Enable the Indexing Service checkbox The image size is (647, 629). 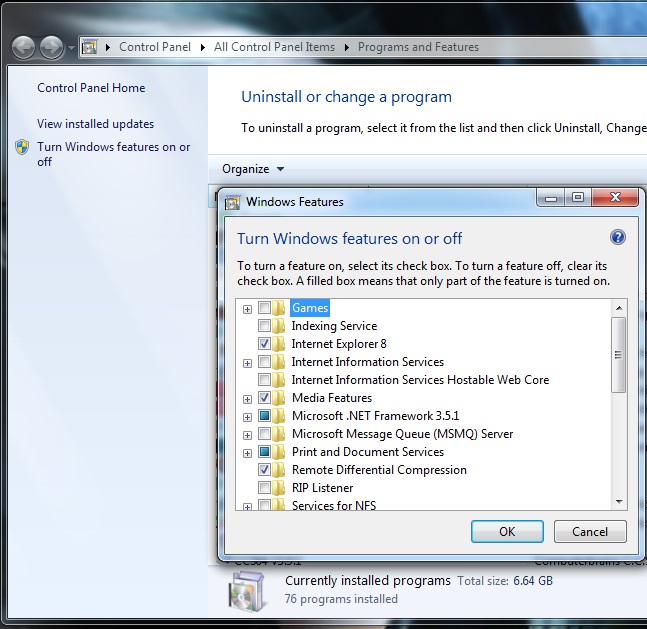264,326
